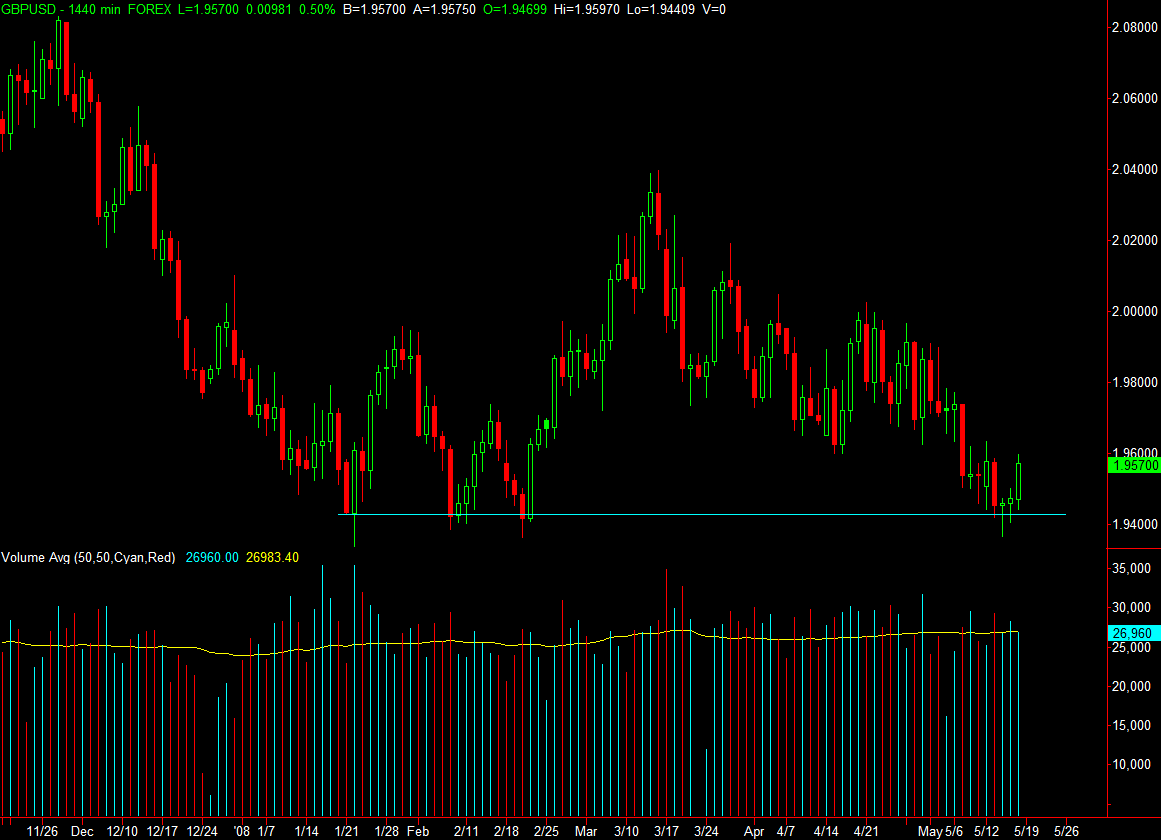Click the Volume Avg indicator label

[88, 557]
